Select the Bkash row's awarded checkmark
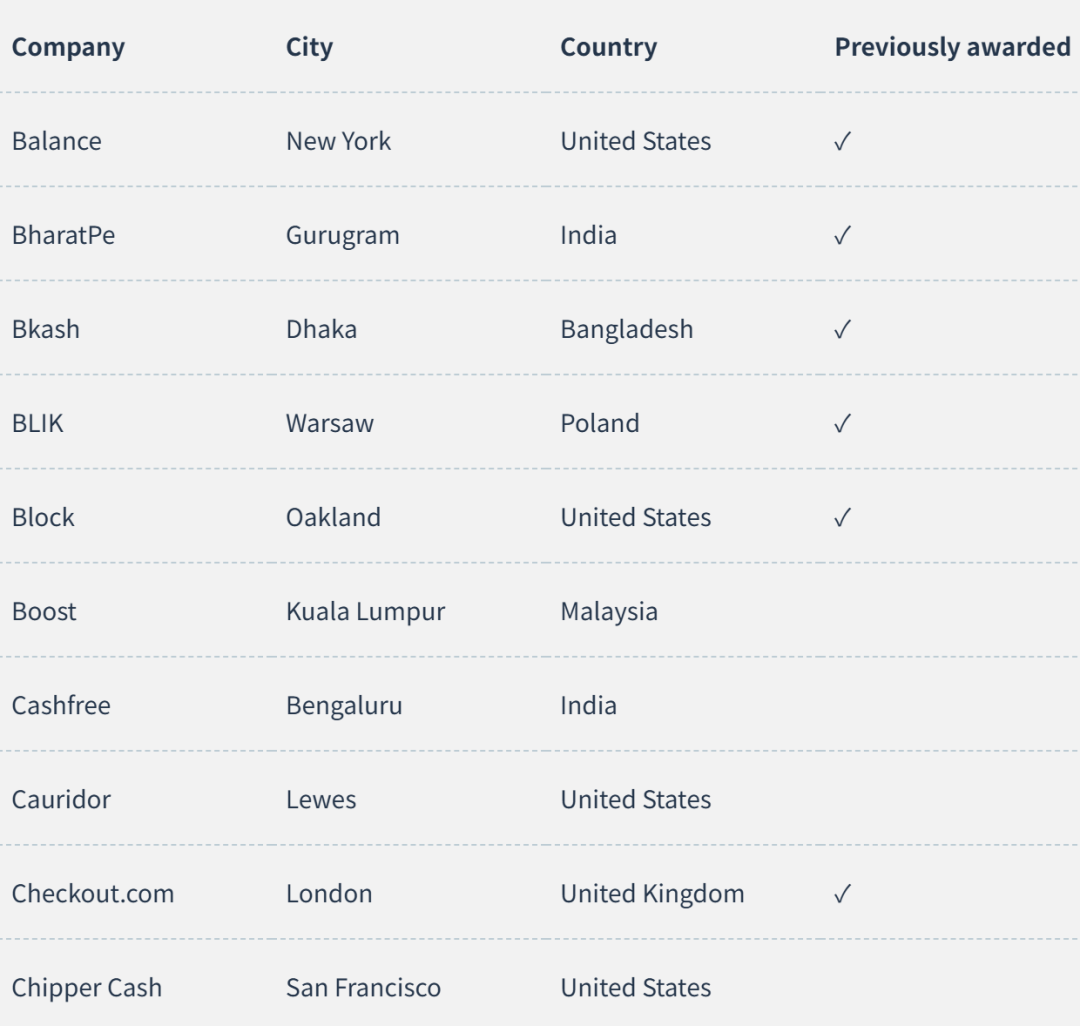Viewport: 1080px width, 1026px height. pyautogui.click(x=842, y=330)
